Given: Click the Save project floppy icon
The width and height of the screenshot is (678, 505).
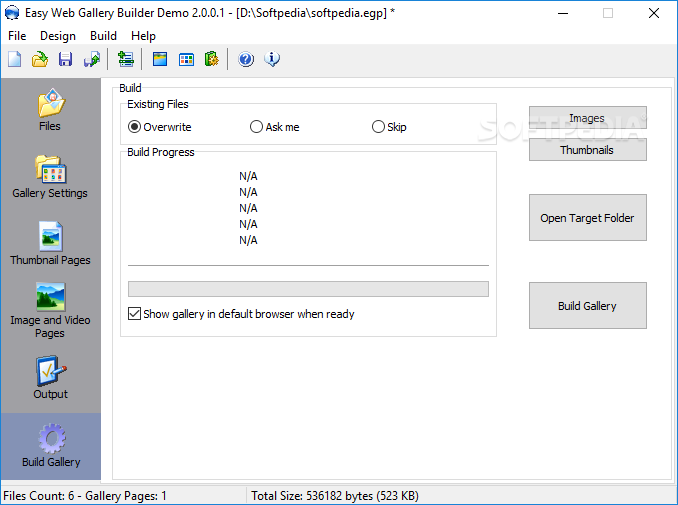Looking at the screenshot, I should coord(65,59).
